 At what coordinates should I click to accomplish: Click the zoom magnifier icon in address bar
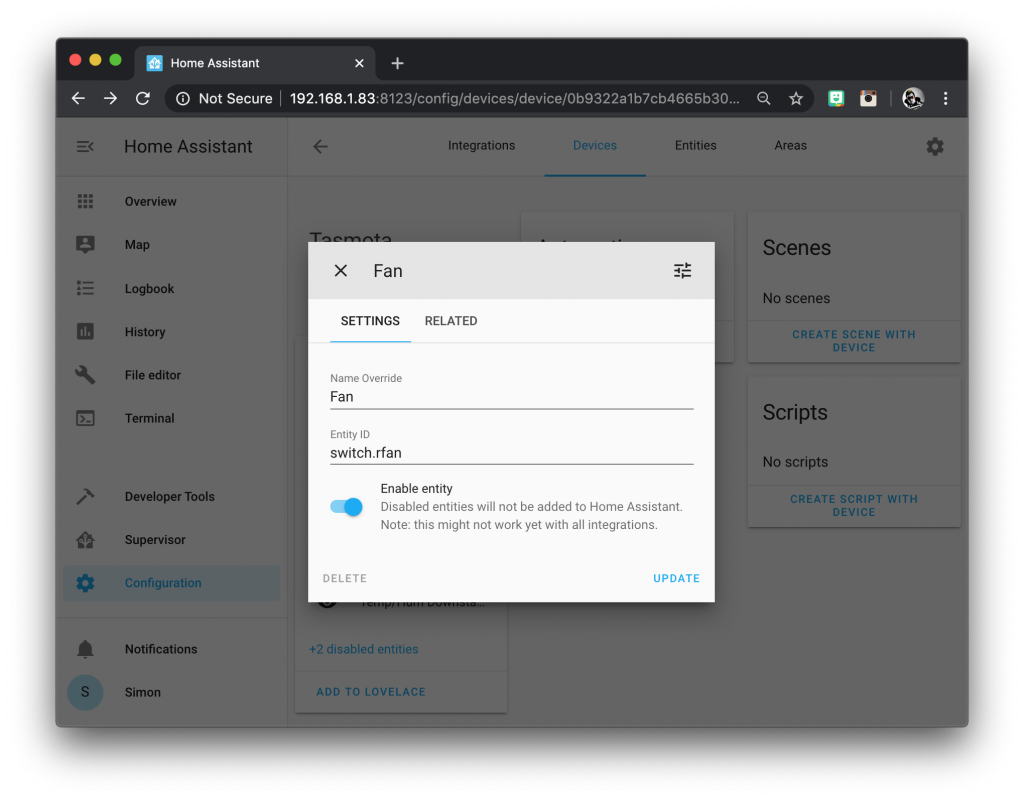[763, 99]
